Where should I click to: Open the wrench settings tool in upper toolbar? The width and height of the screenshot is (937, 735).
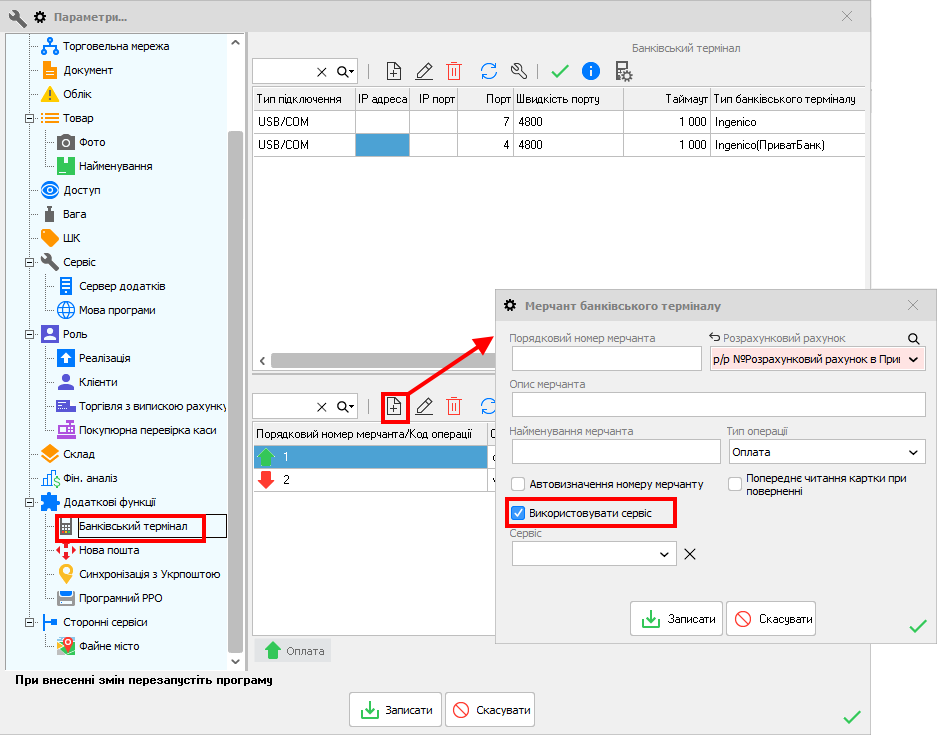tap(518, 71)
